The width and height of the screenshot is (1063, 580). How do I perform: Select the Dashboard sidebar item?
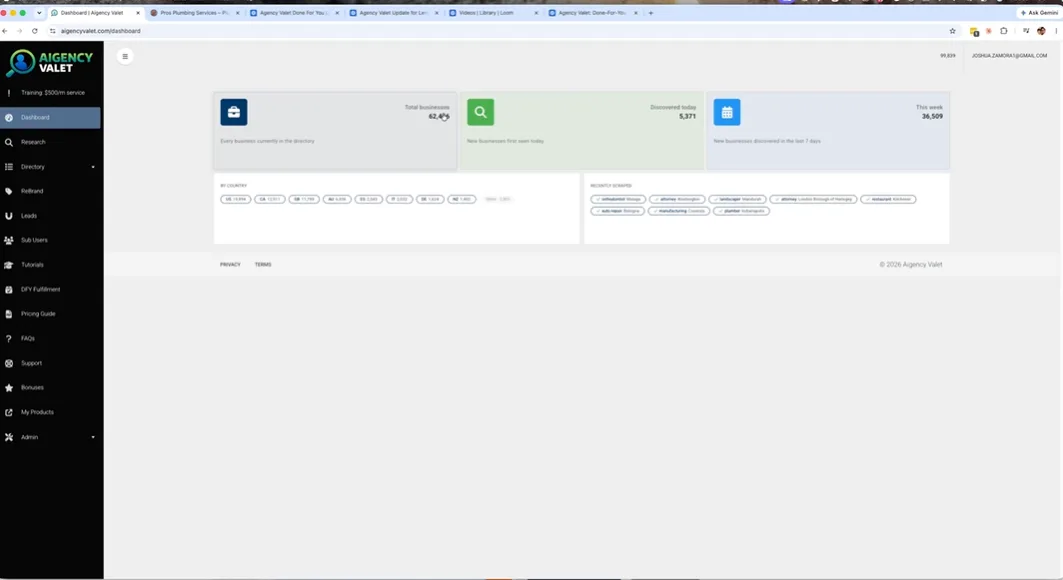coord(50,117)
